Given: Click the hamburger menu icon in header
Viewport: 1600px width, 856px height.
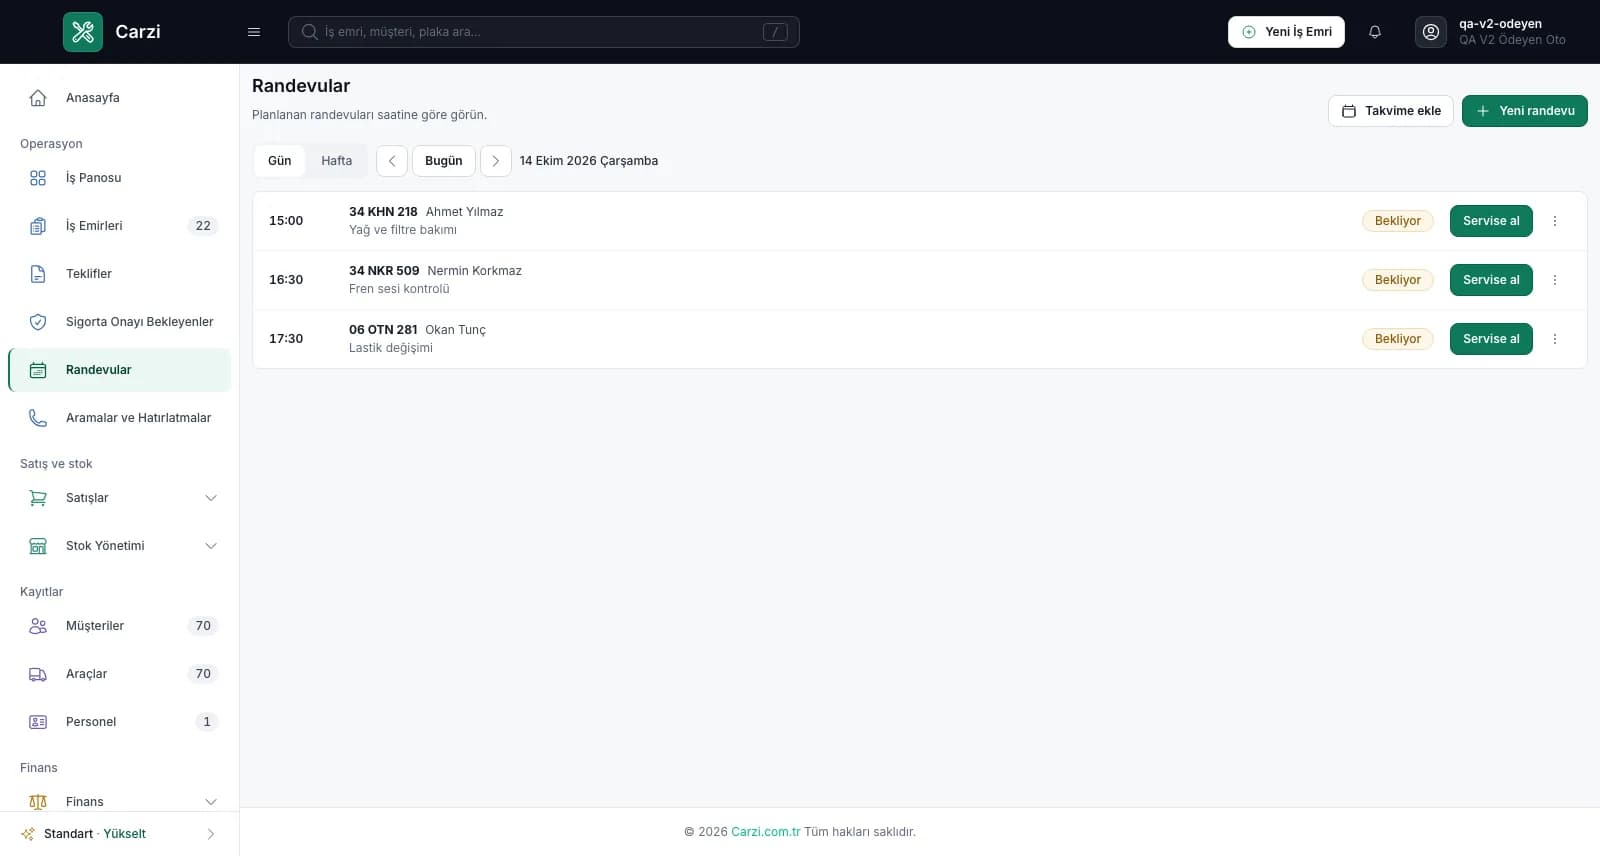Looking at the screenshot, I should pos(254,32).
